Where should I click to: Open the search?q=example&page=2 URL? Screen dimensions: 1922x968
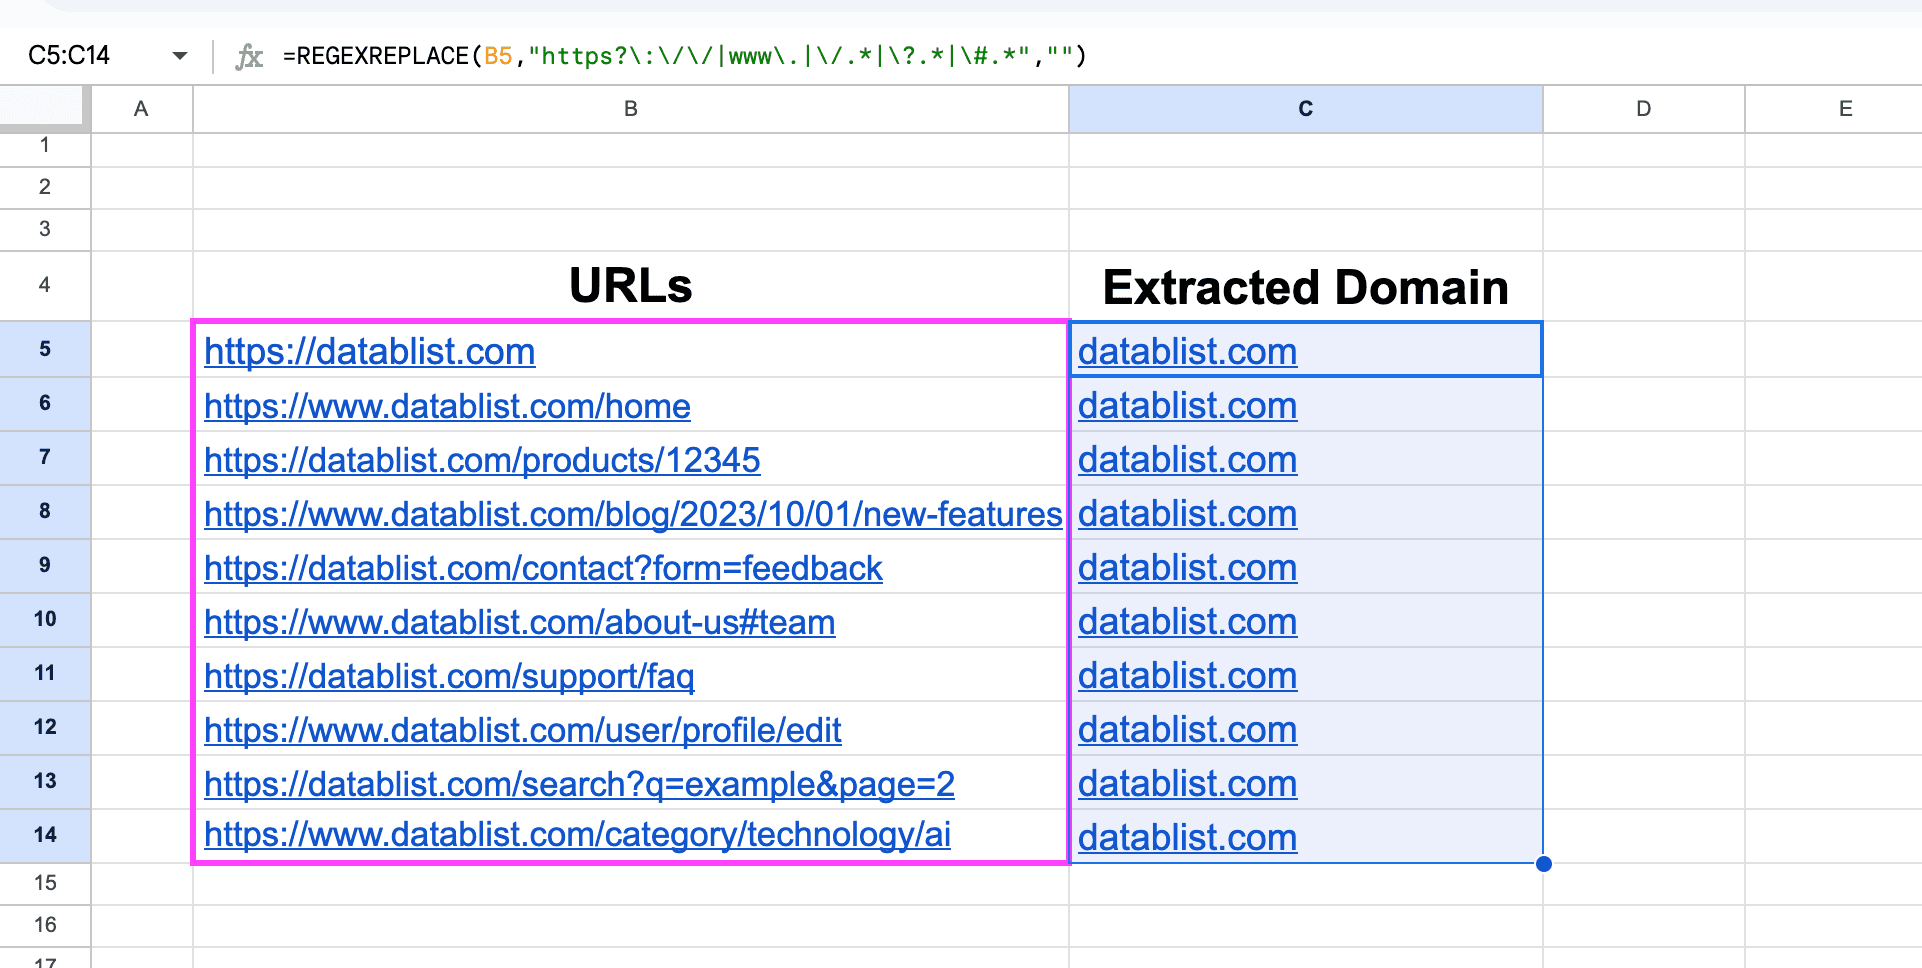579,784
